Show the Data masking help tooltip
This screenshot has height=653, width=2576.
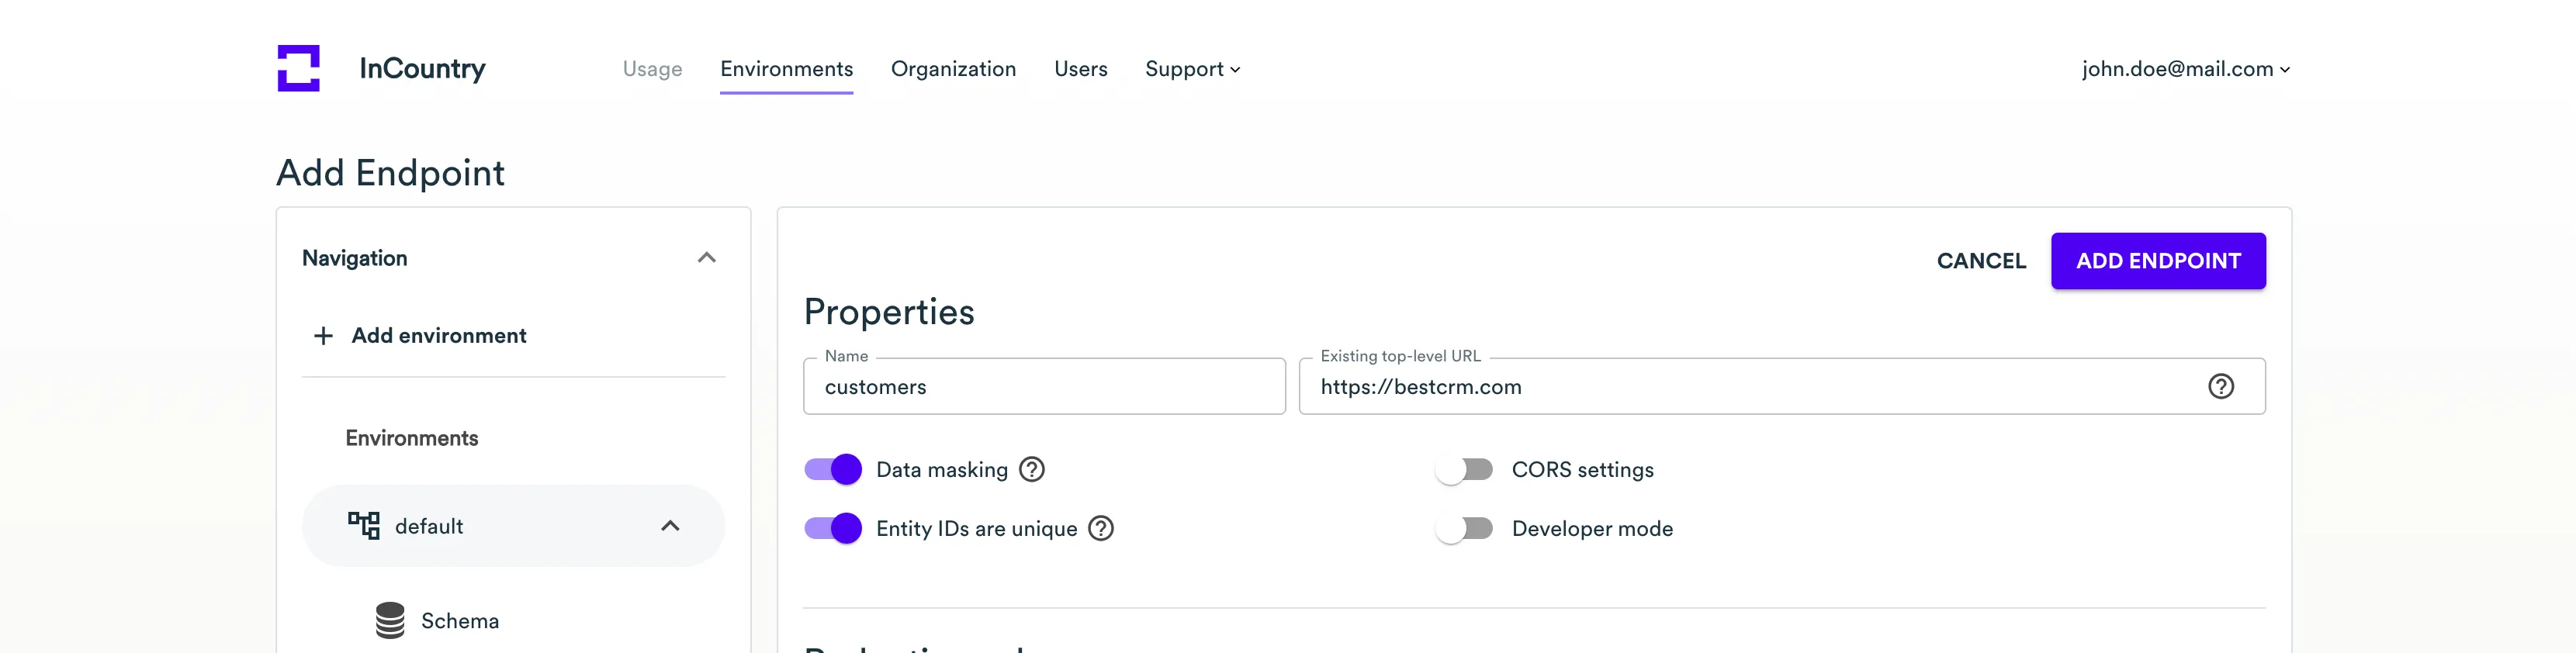(1031, 470)
